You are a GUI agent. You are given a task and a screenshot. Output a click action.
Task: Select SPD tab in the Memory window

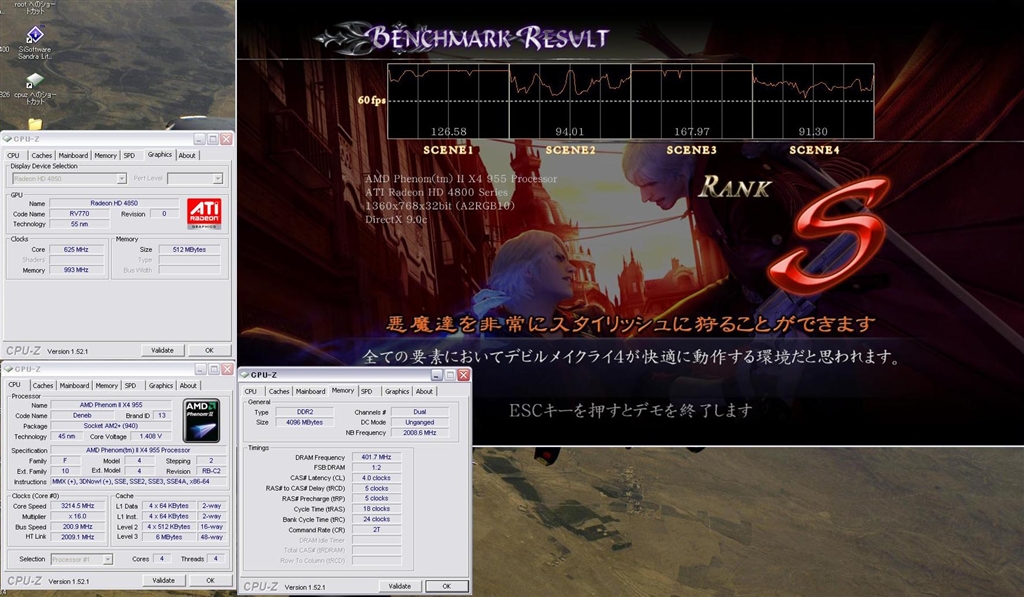[366, 391]
